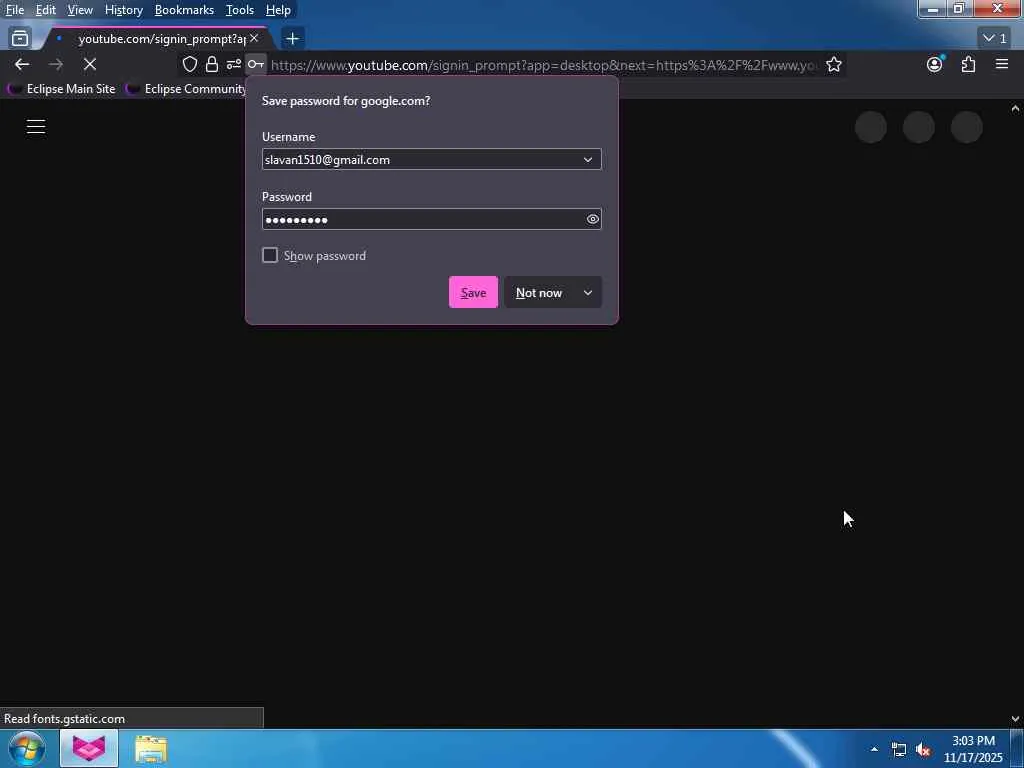
Task: Open the Edit menu
Action: 46,10
